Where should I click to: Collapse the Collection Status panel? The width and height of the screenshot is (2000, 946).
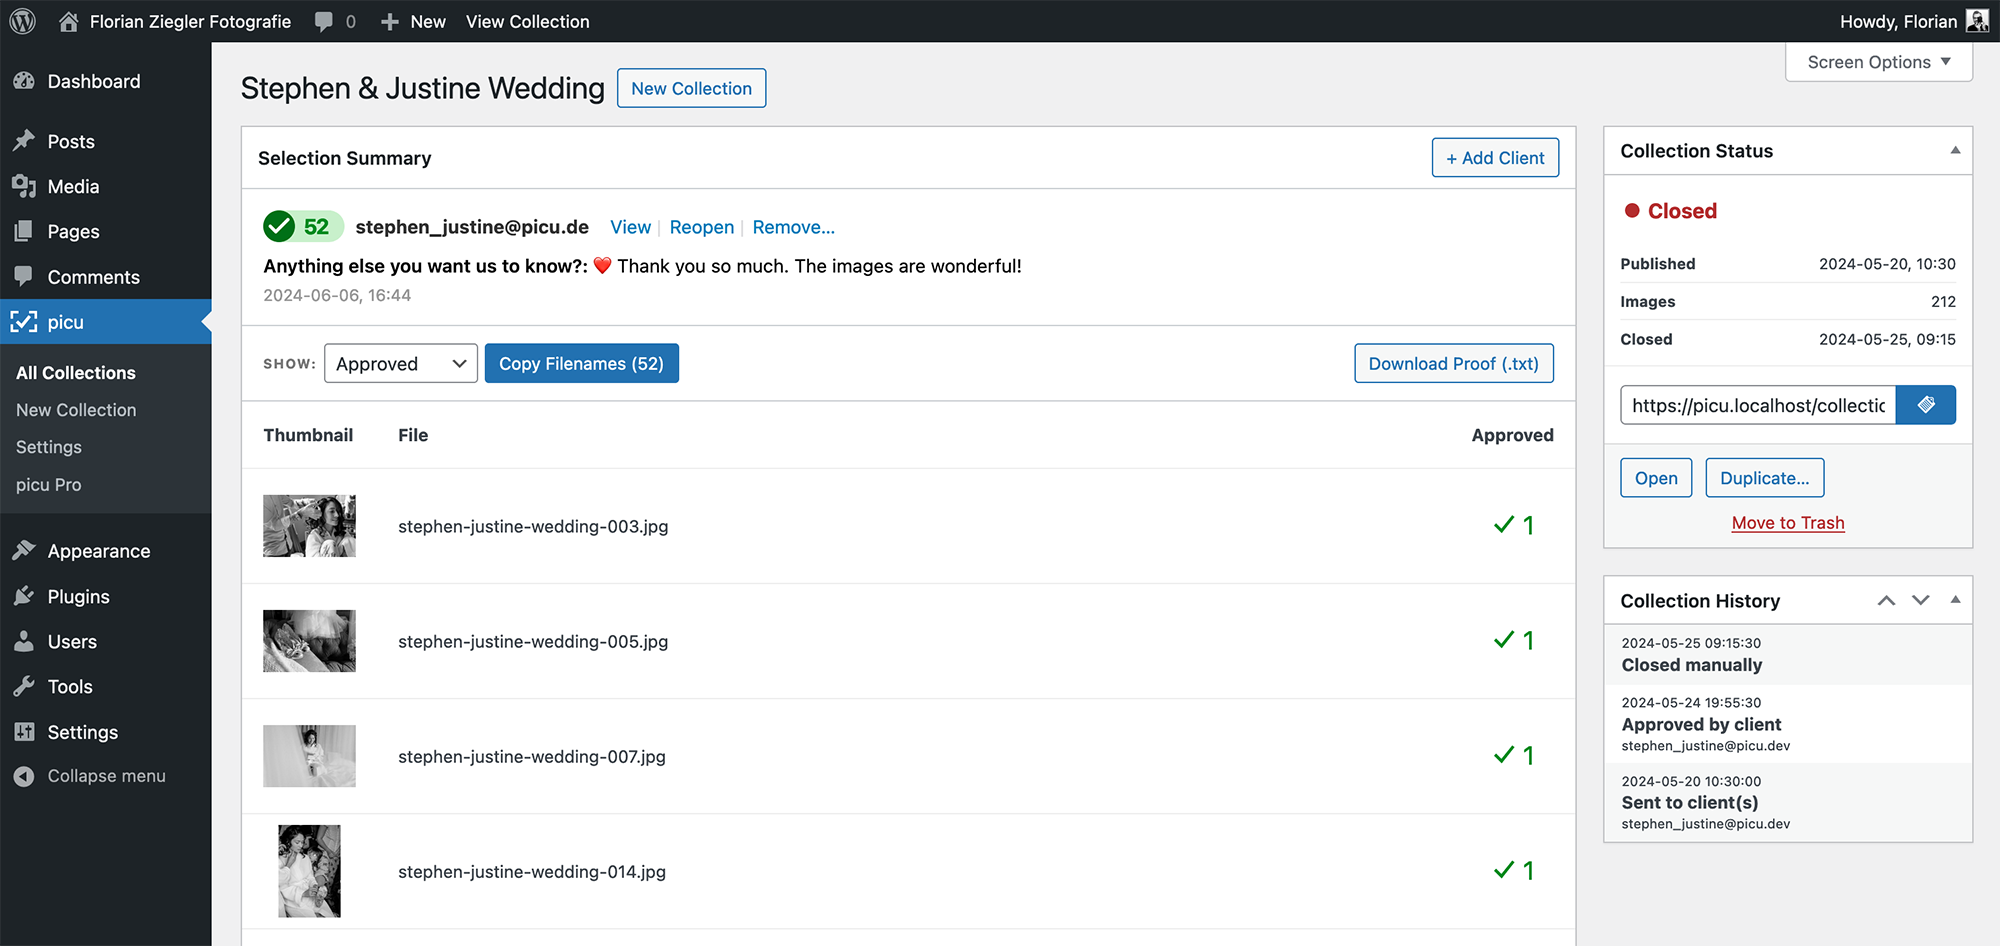point(1955,151)
